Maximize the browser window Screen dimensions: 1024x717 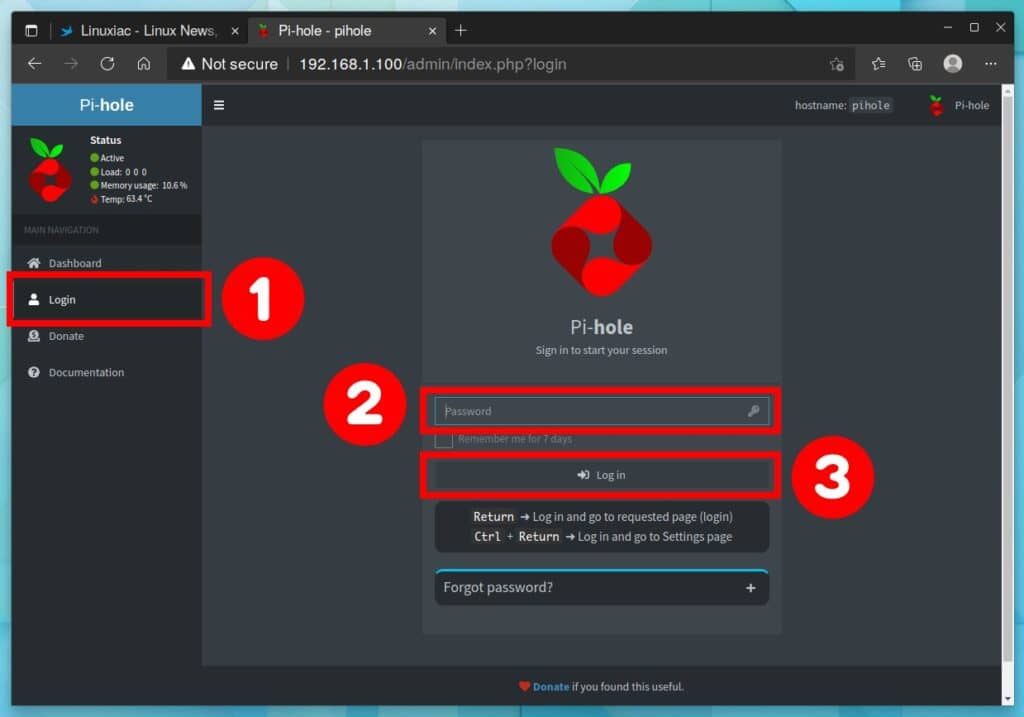tap(974, 27)
